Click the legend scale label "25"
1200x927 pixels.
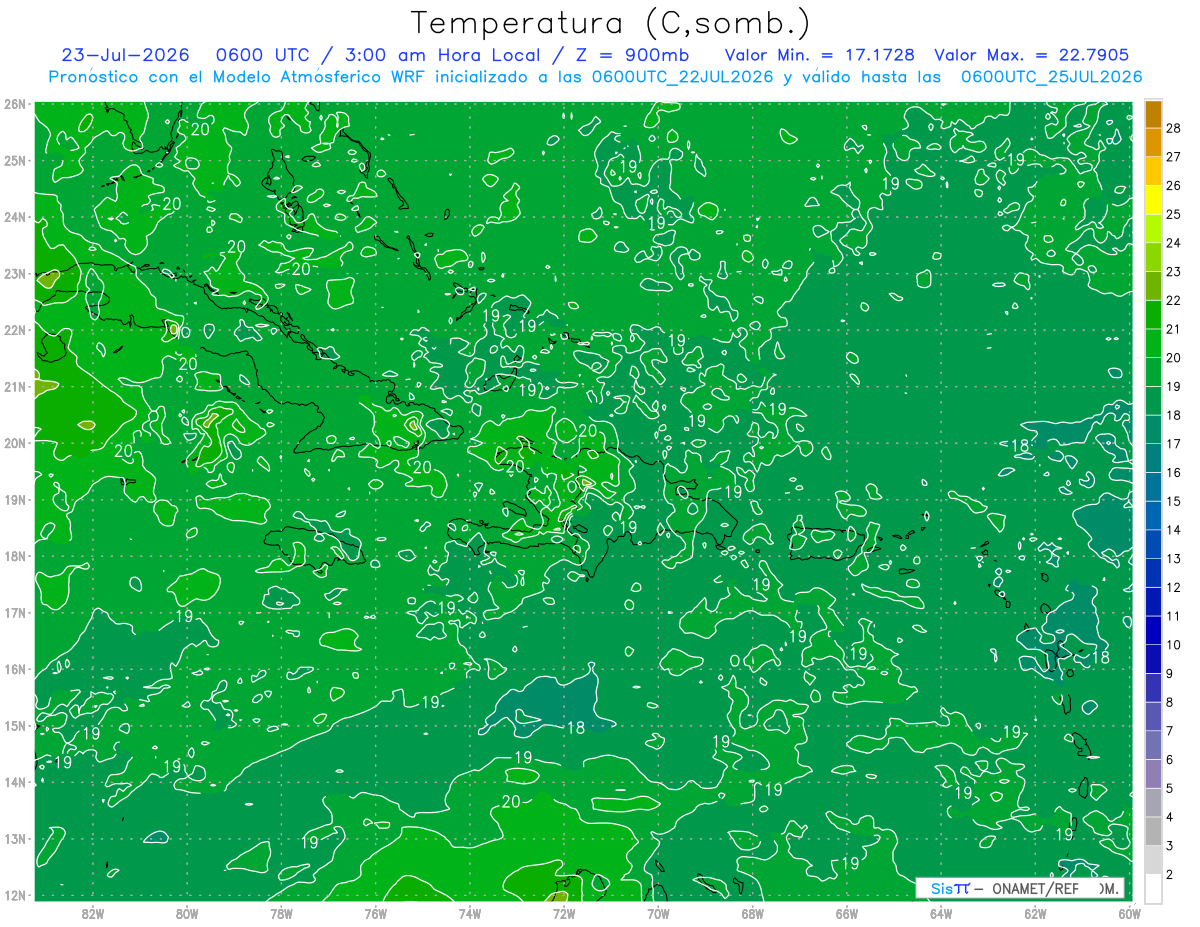tap(1173, 214)
